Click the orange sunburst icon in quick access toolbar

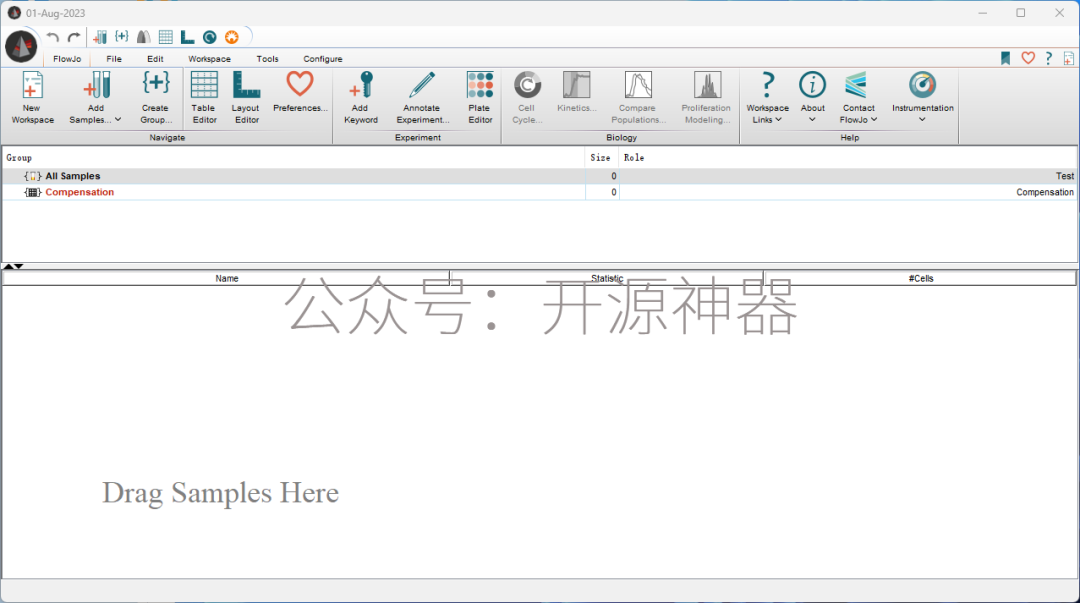(x=231, y=37)
